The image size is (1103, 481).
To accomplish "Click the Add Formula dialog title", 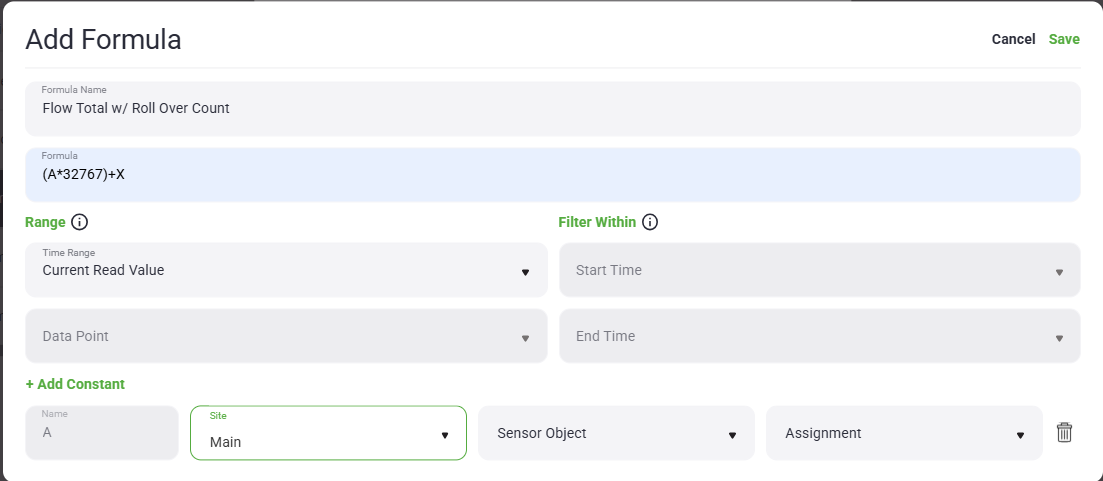I will (103, 40).
